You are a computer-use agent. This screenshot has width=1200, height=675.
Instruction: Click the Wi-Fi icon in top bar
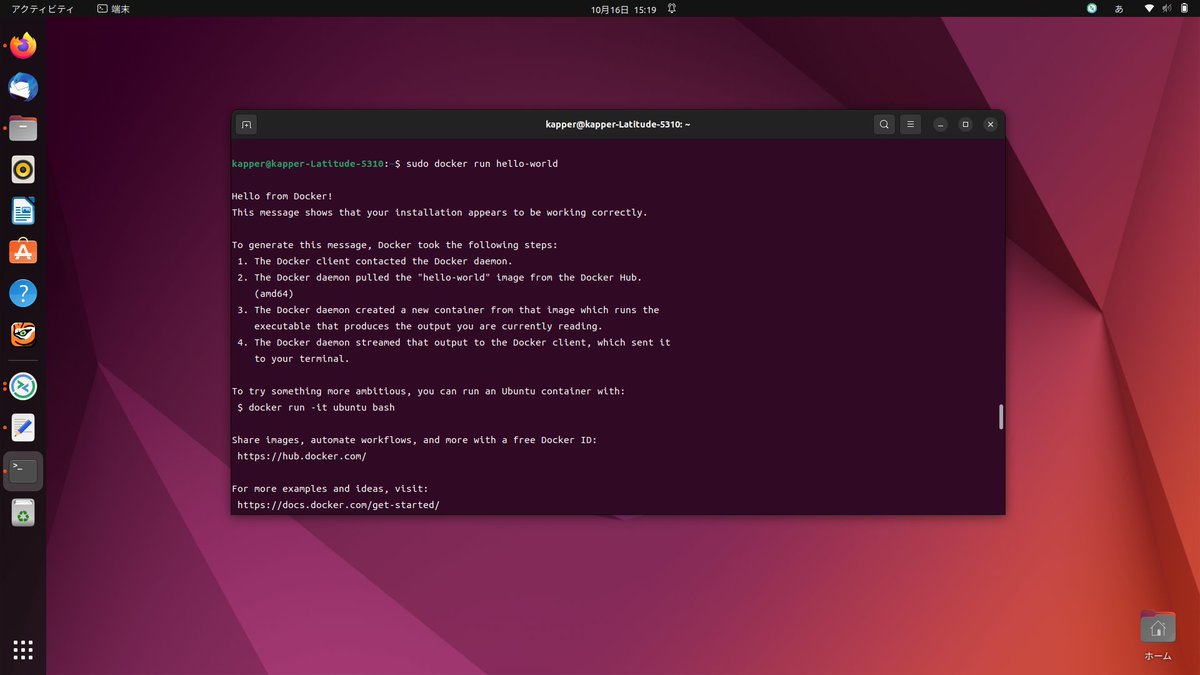[x=1149, y=8]
